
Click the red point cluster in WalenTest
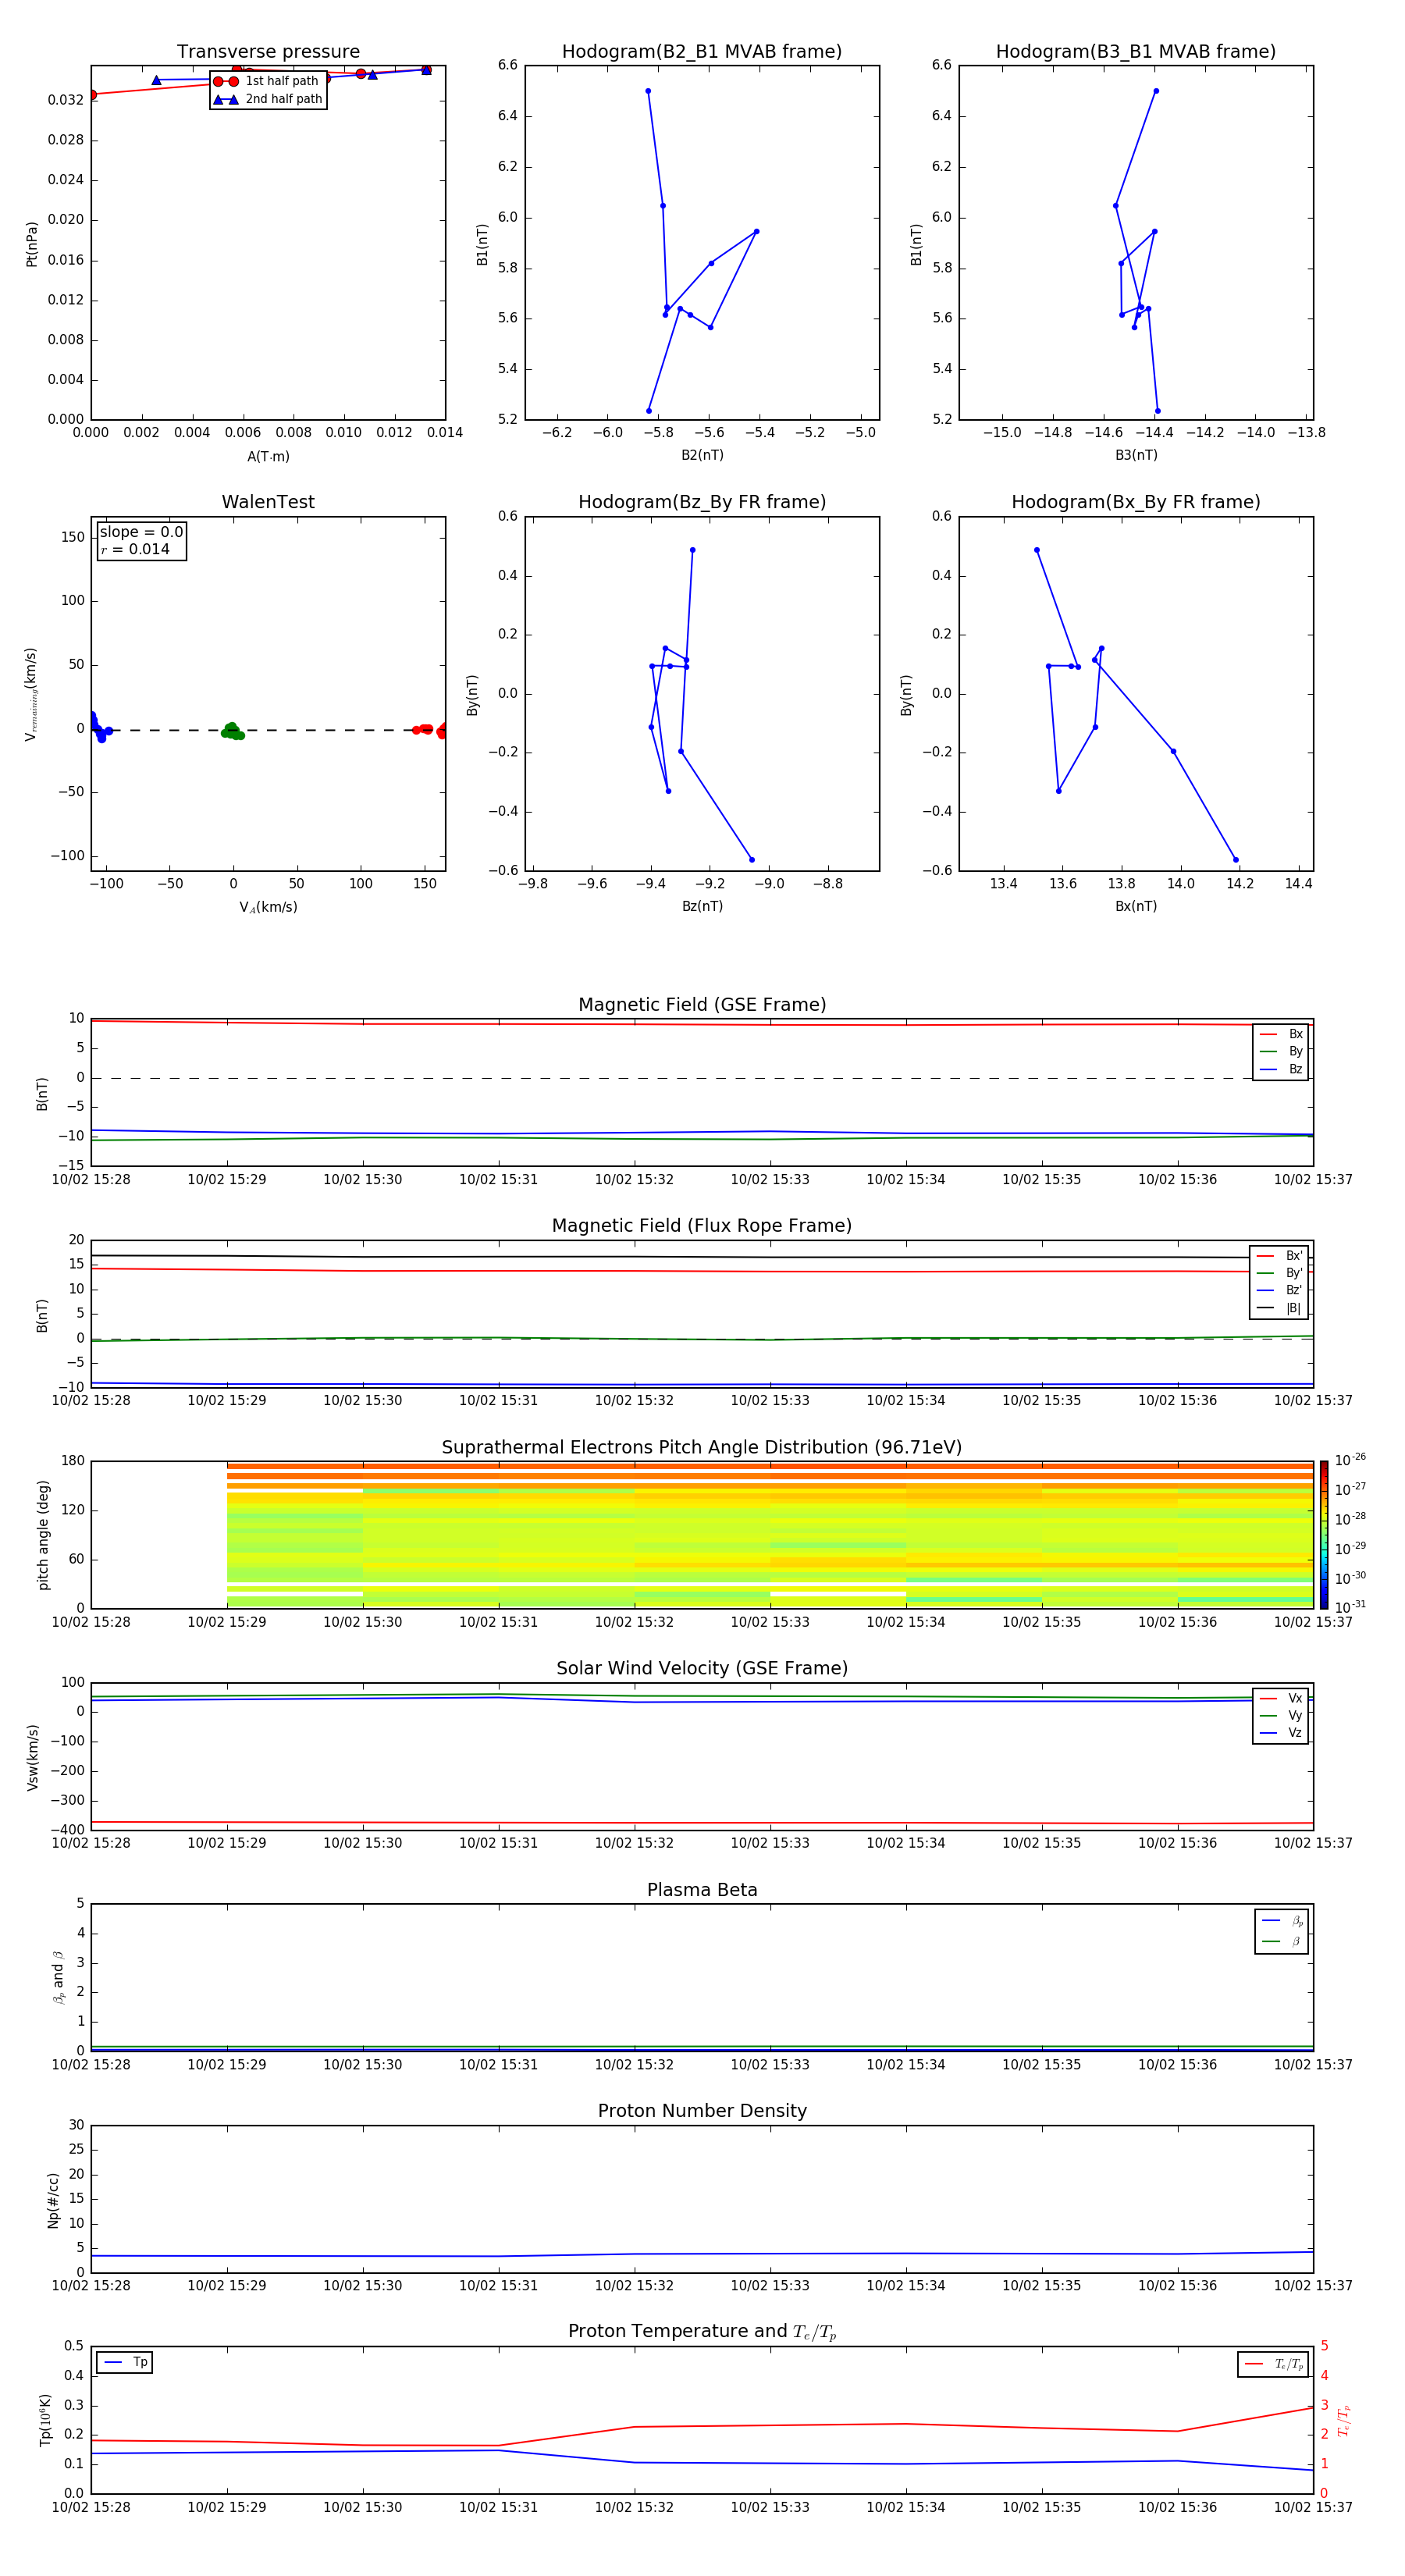(430, 730)
